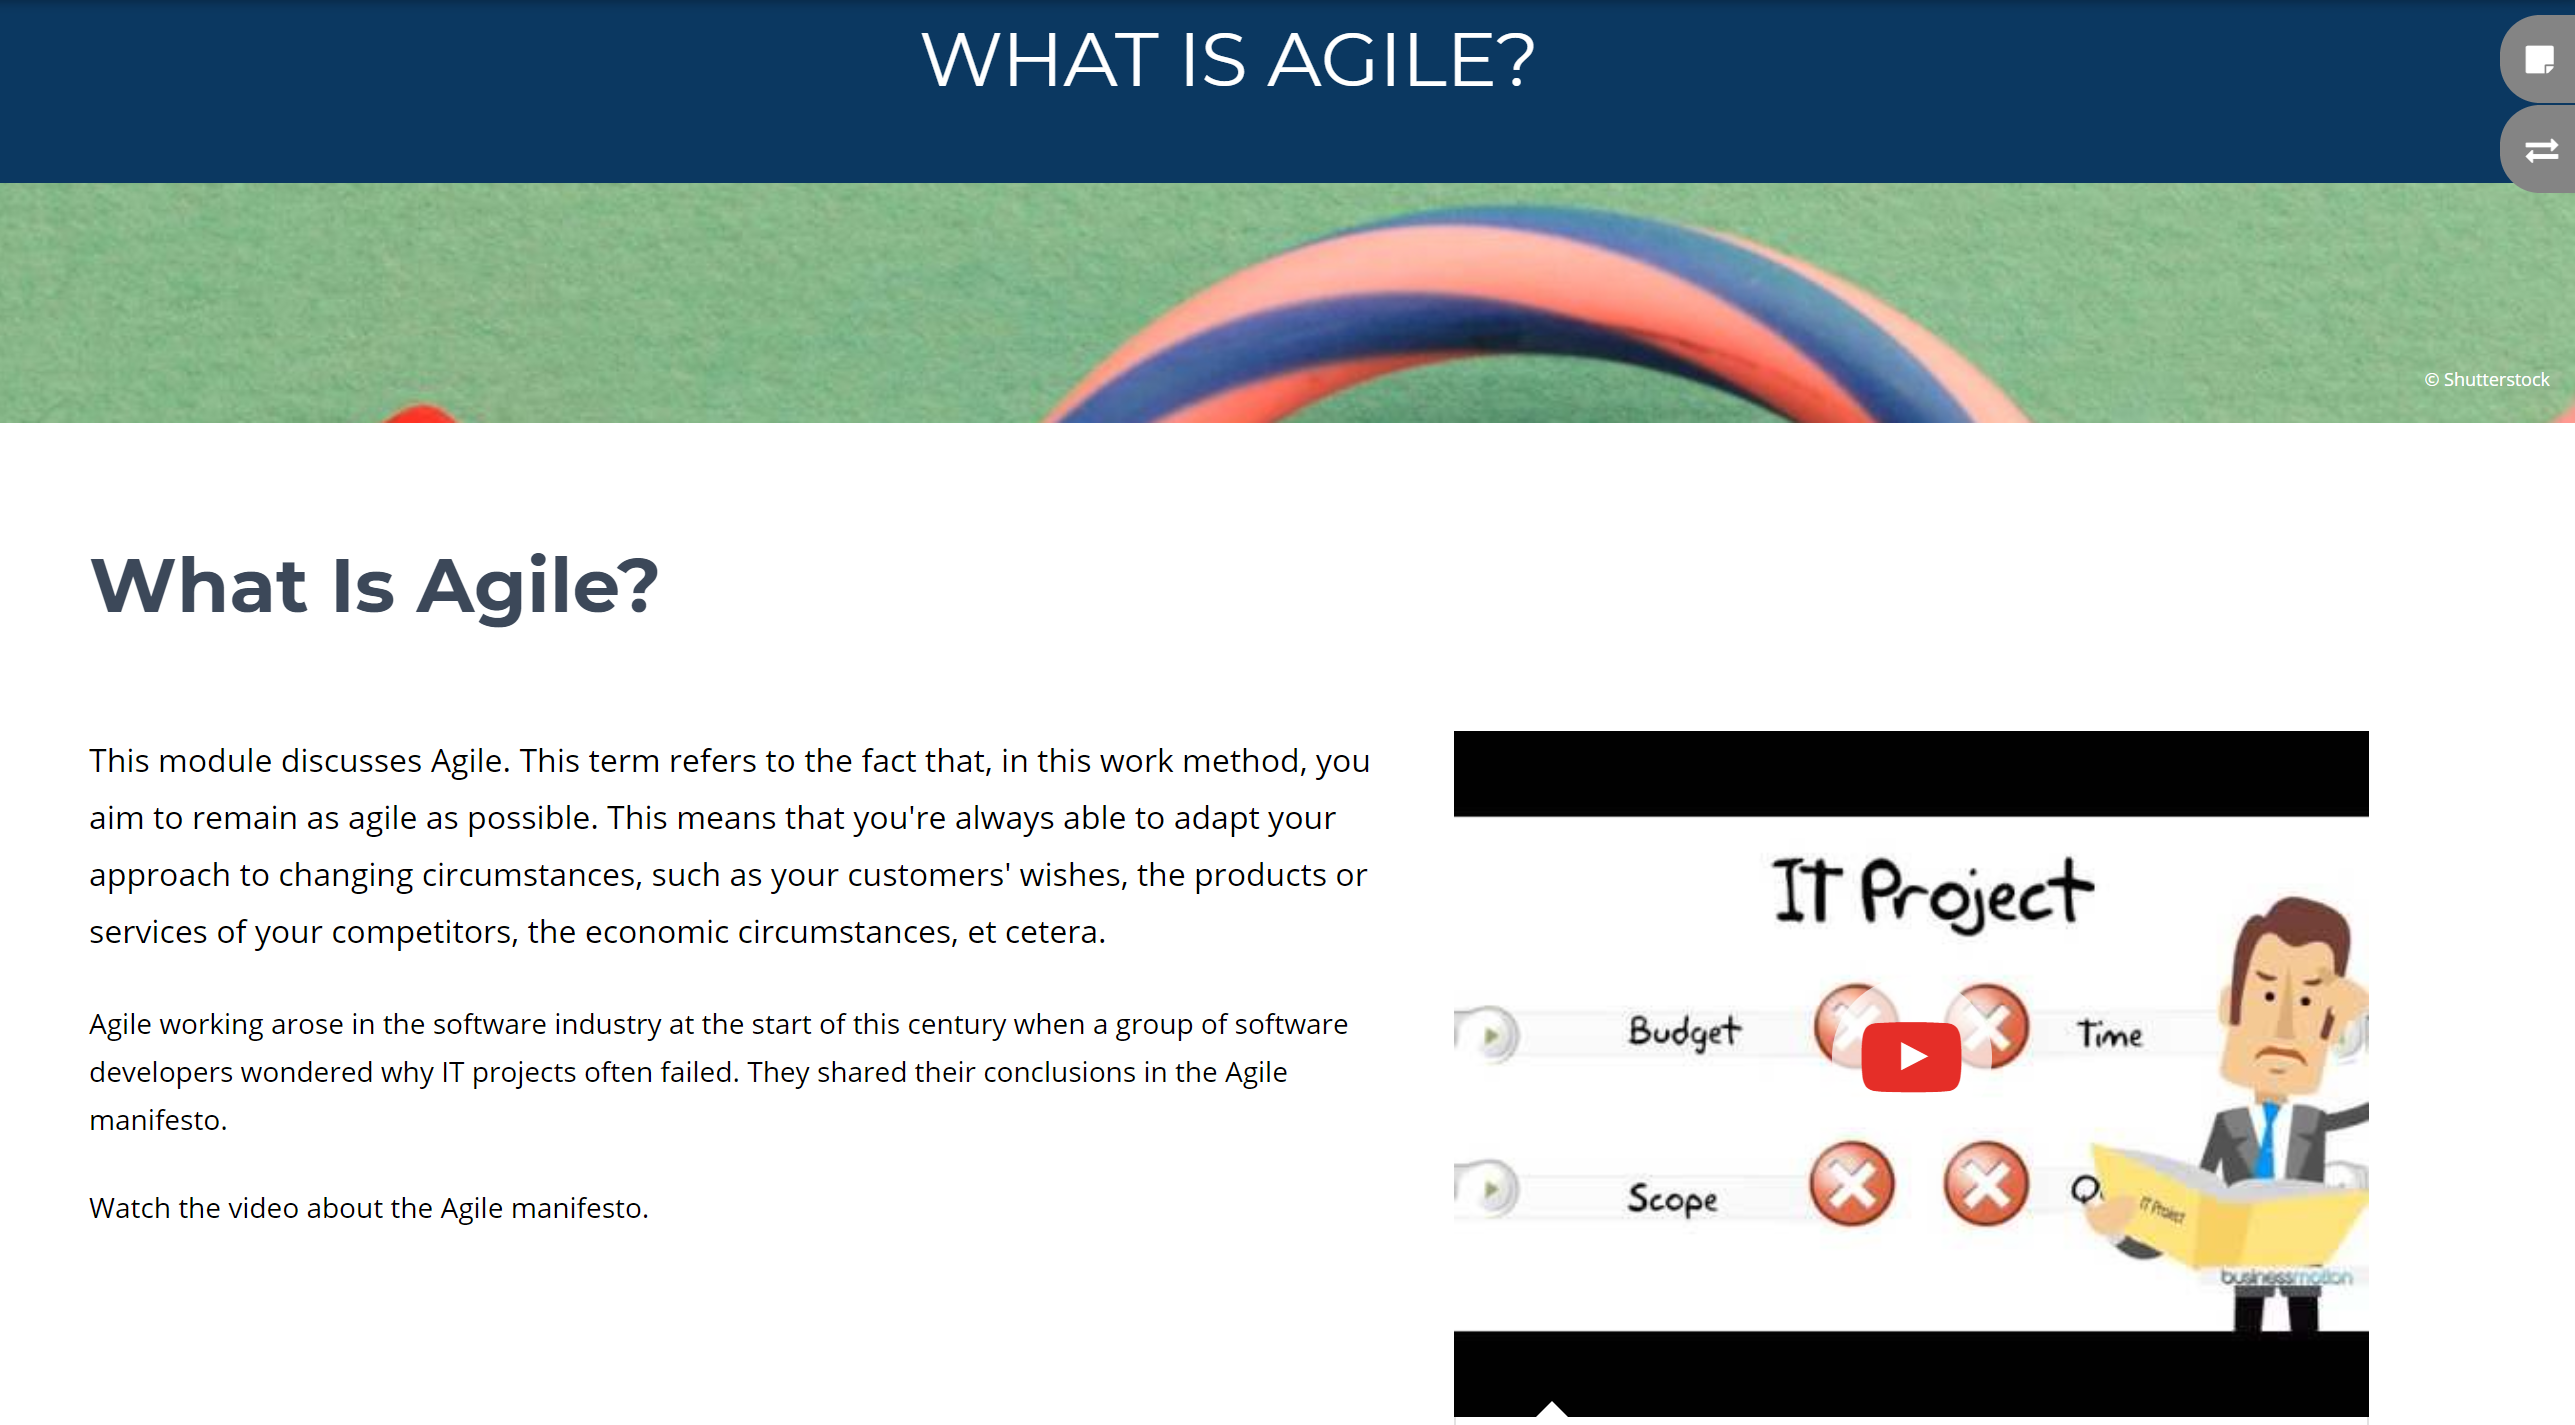This screenshot has width=2575, height=1425.
Task: Click the second red X in Scope row
Action: (x=1986, y=1184)
